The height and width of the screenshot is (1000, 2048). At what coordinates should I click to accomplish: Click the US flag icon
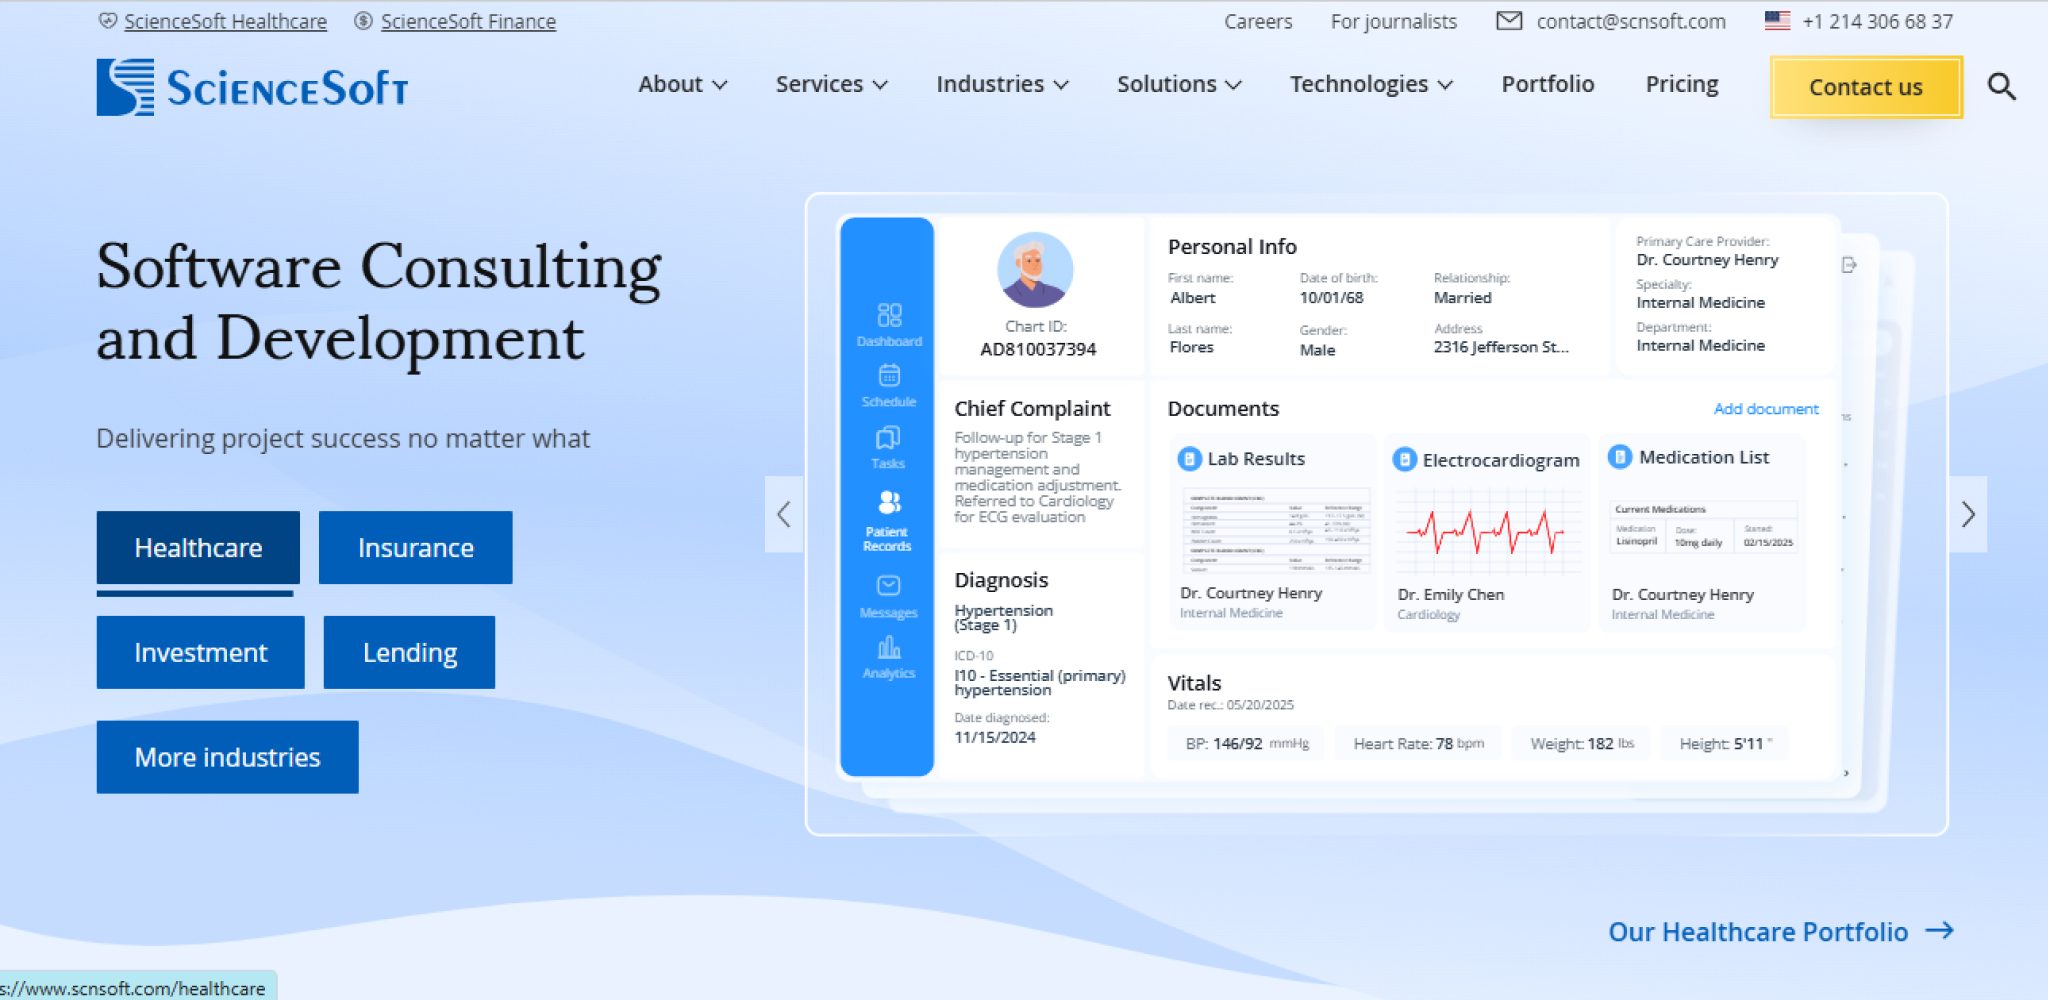tap(1777, 21)
